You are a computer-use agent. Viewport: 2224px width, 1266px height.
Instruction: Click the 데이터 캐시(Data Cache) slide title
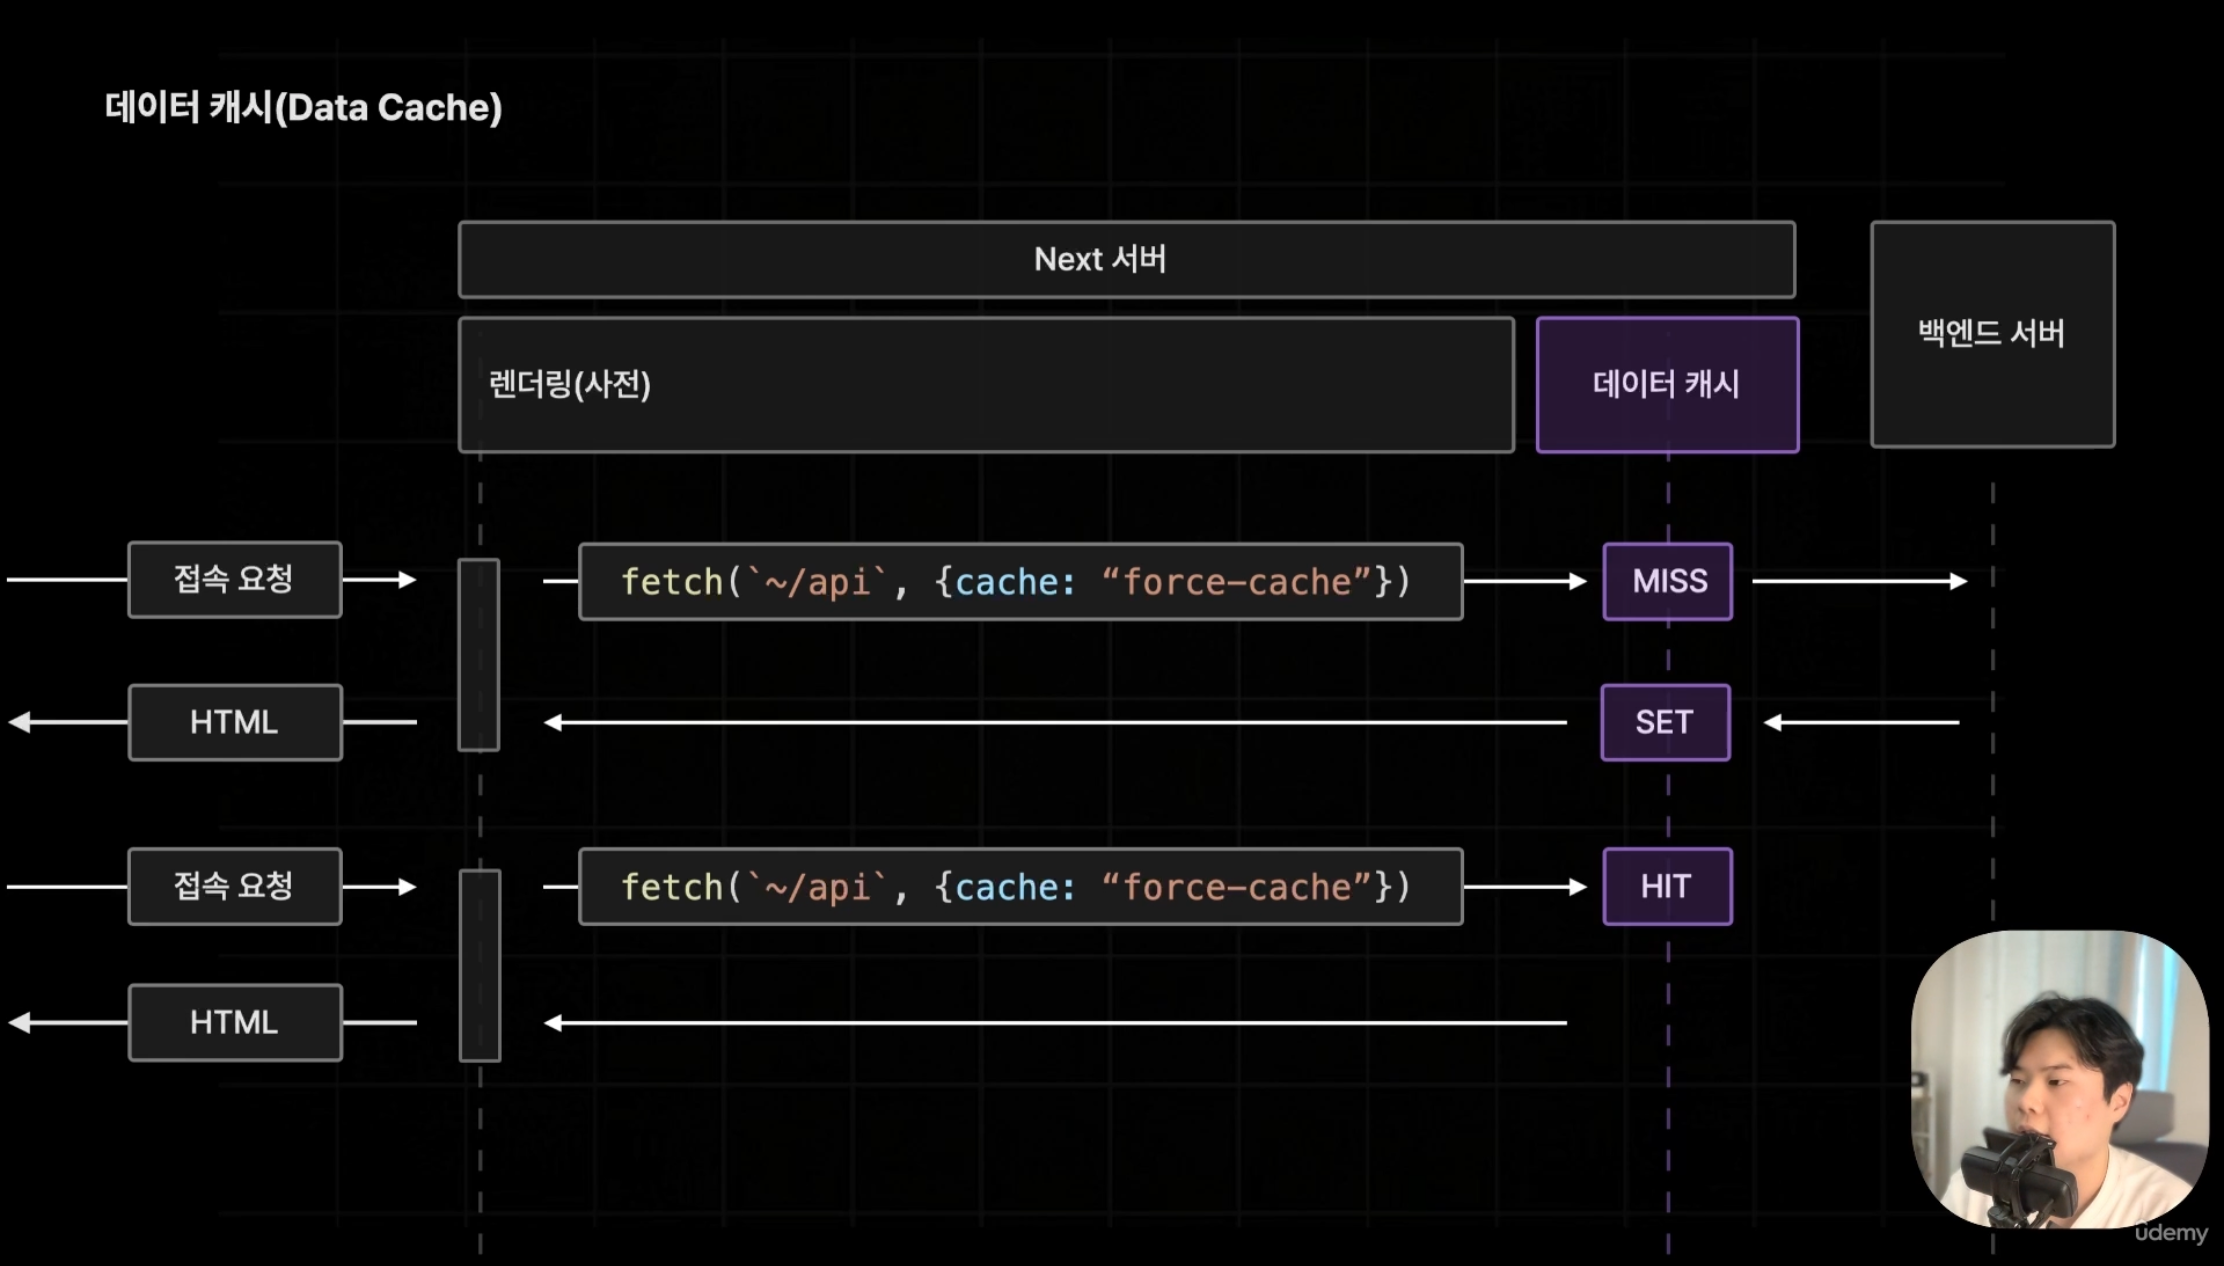(303, 107)
